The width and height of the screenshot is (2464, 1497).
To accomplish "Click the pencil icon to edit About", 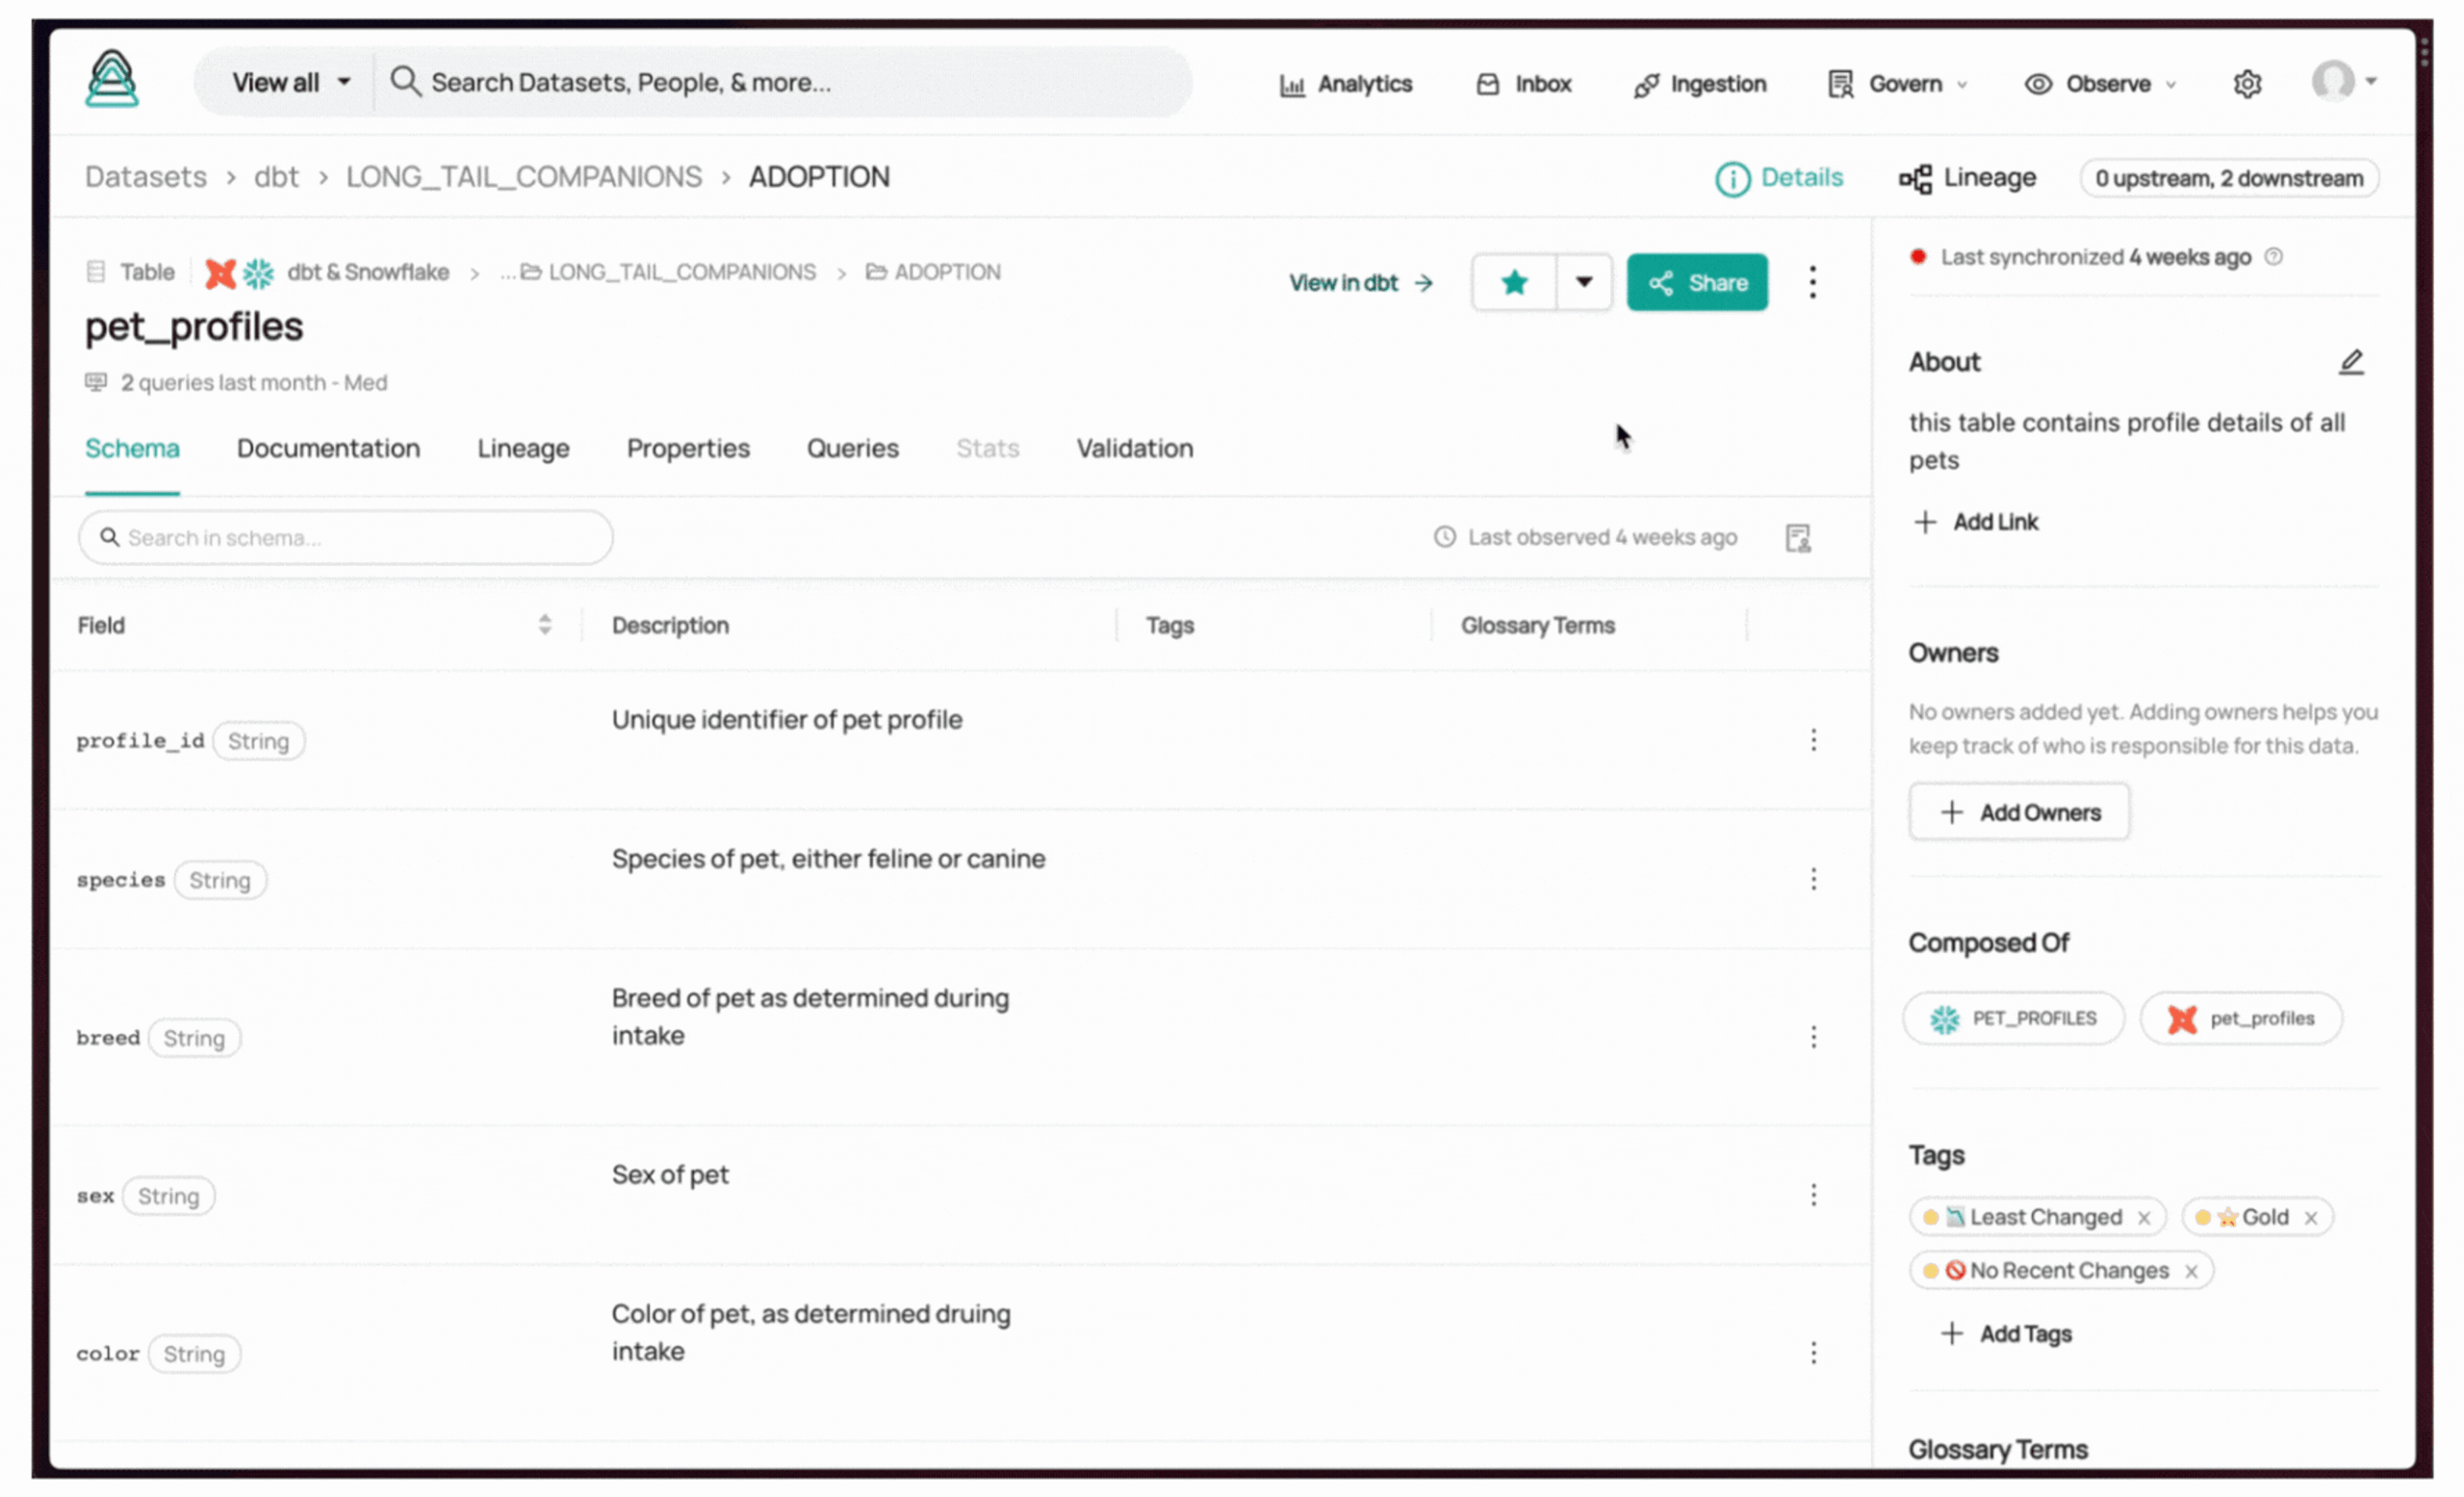I will point(2350,362).
